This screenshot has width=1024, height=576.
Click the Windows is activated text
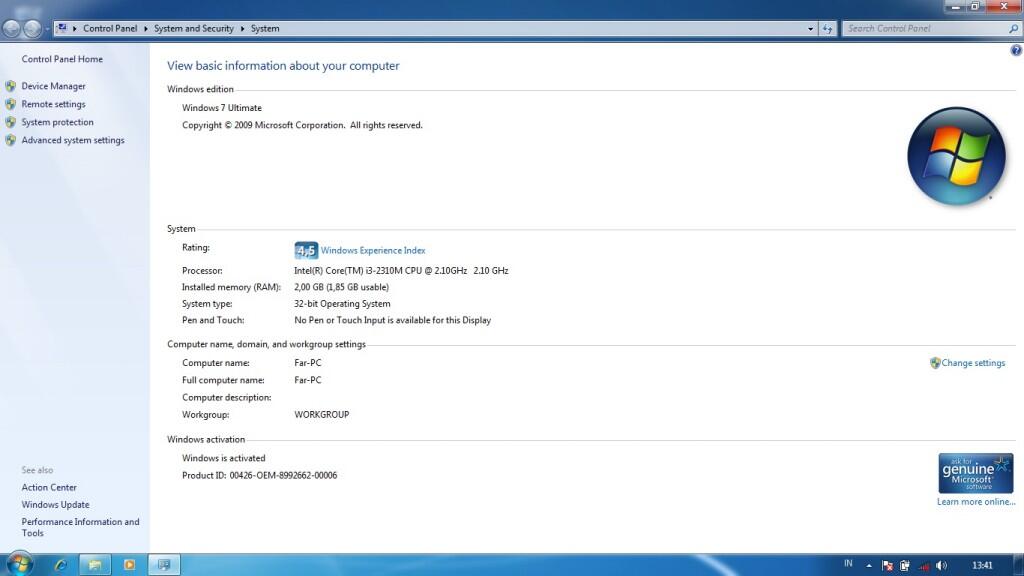pos(223,458)
